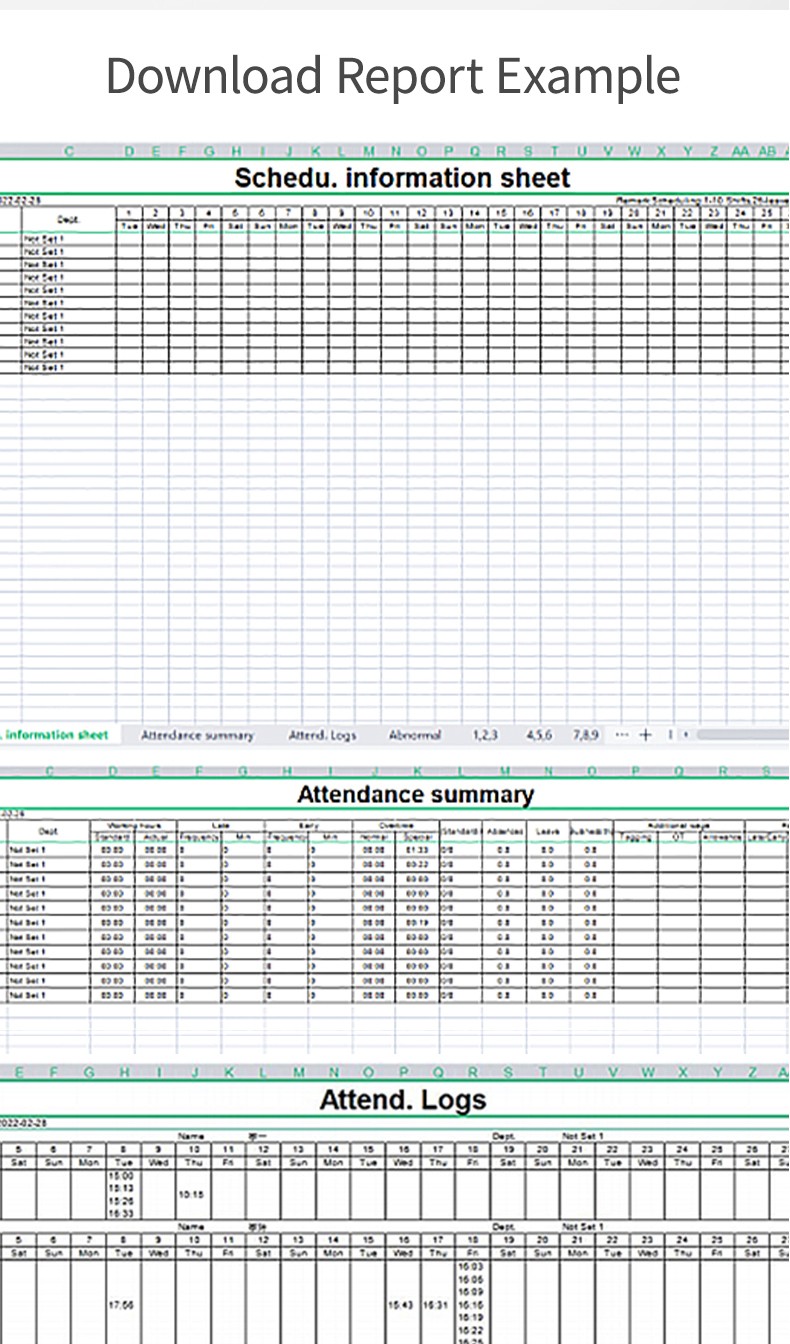Screen dimensions: 790x1344
Task: Click the 17:55 log entry cell
Action: pyautogui.click(x=123, y=1305)
